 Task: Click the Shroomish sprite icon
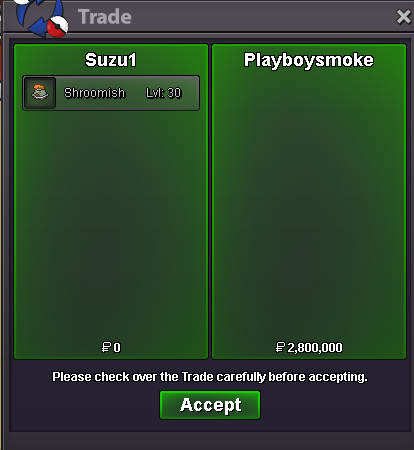click(40, 93)
